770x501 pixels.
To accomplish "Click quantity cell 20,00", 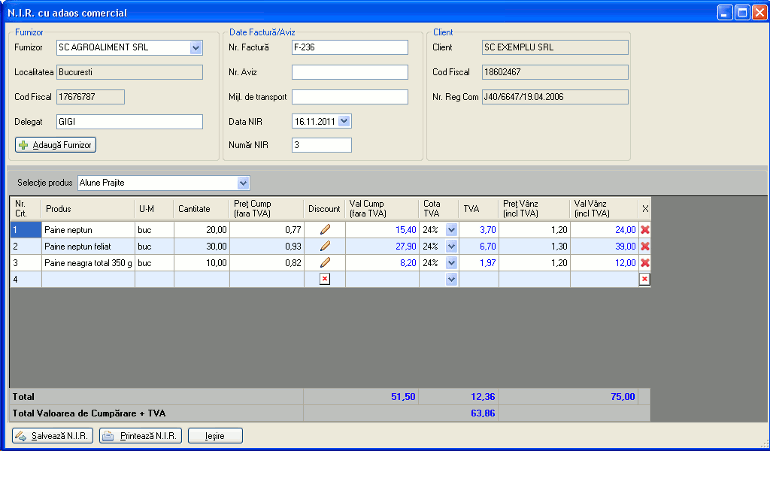I will pyautogui.click(x=201, y=229).
